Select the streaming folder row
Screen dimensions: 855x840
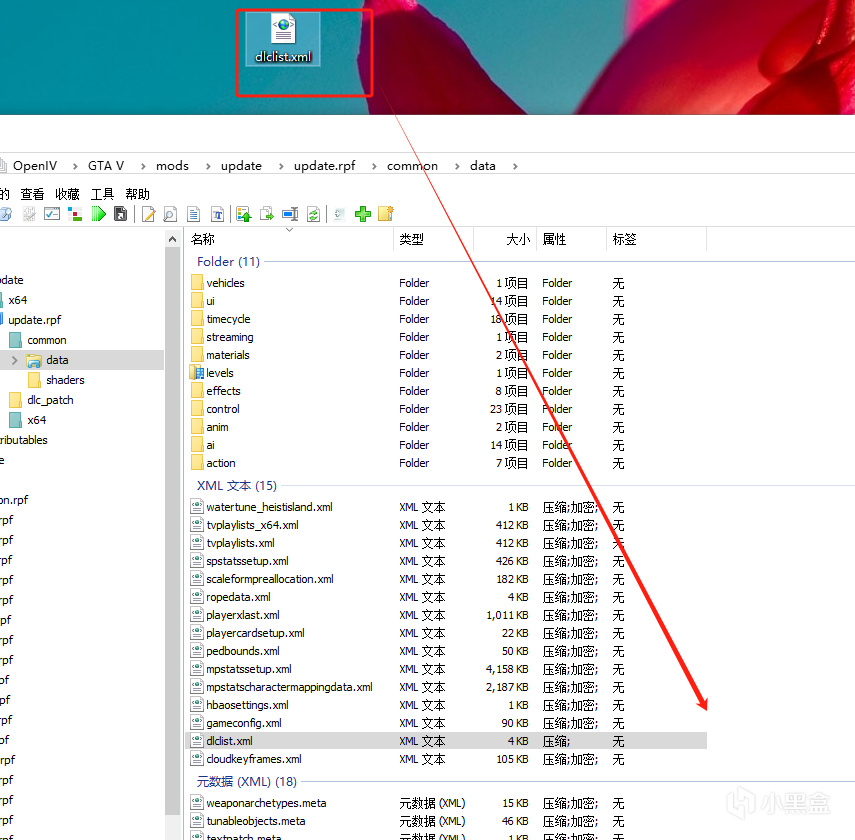(x=447, y=337)
